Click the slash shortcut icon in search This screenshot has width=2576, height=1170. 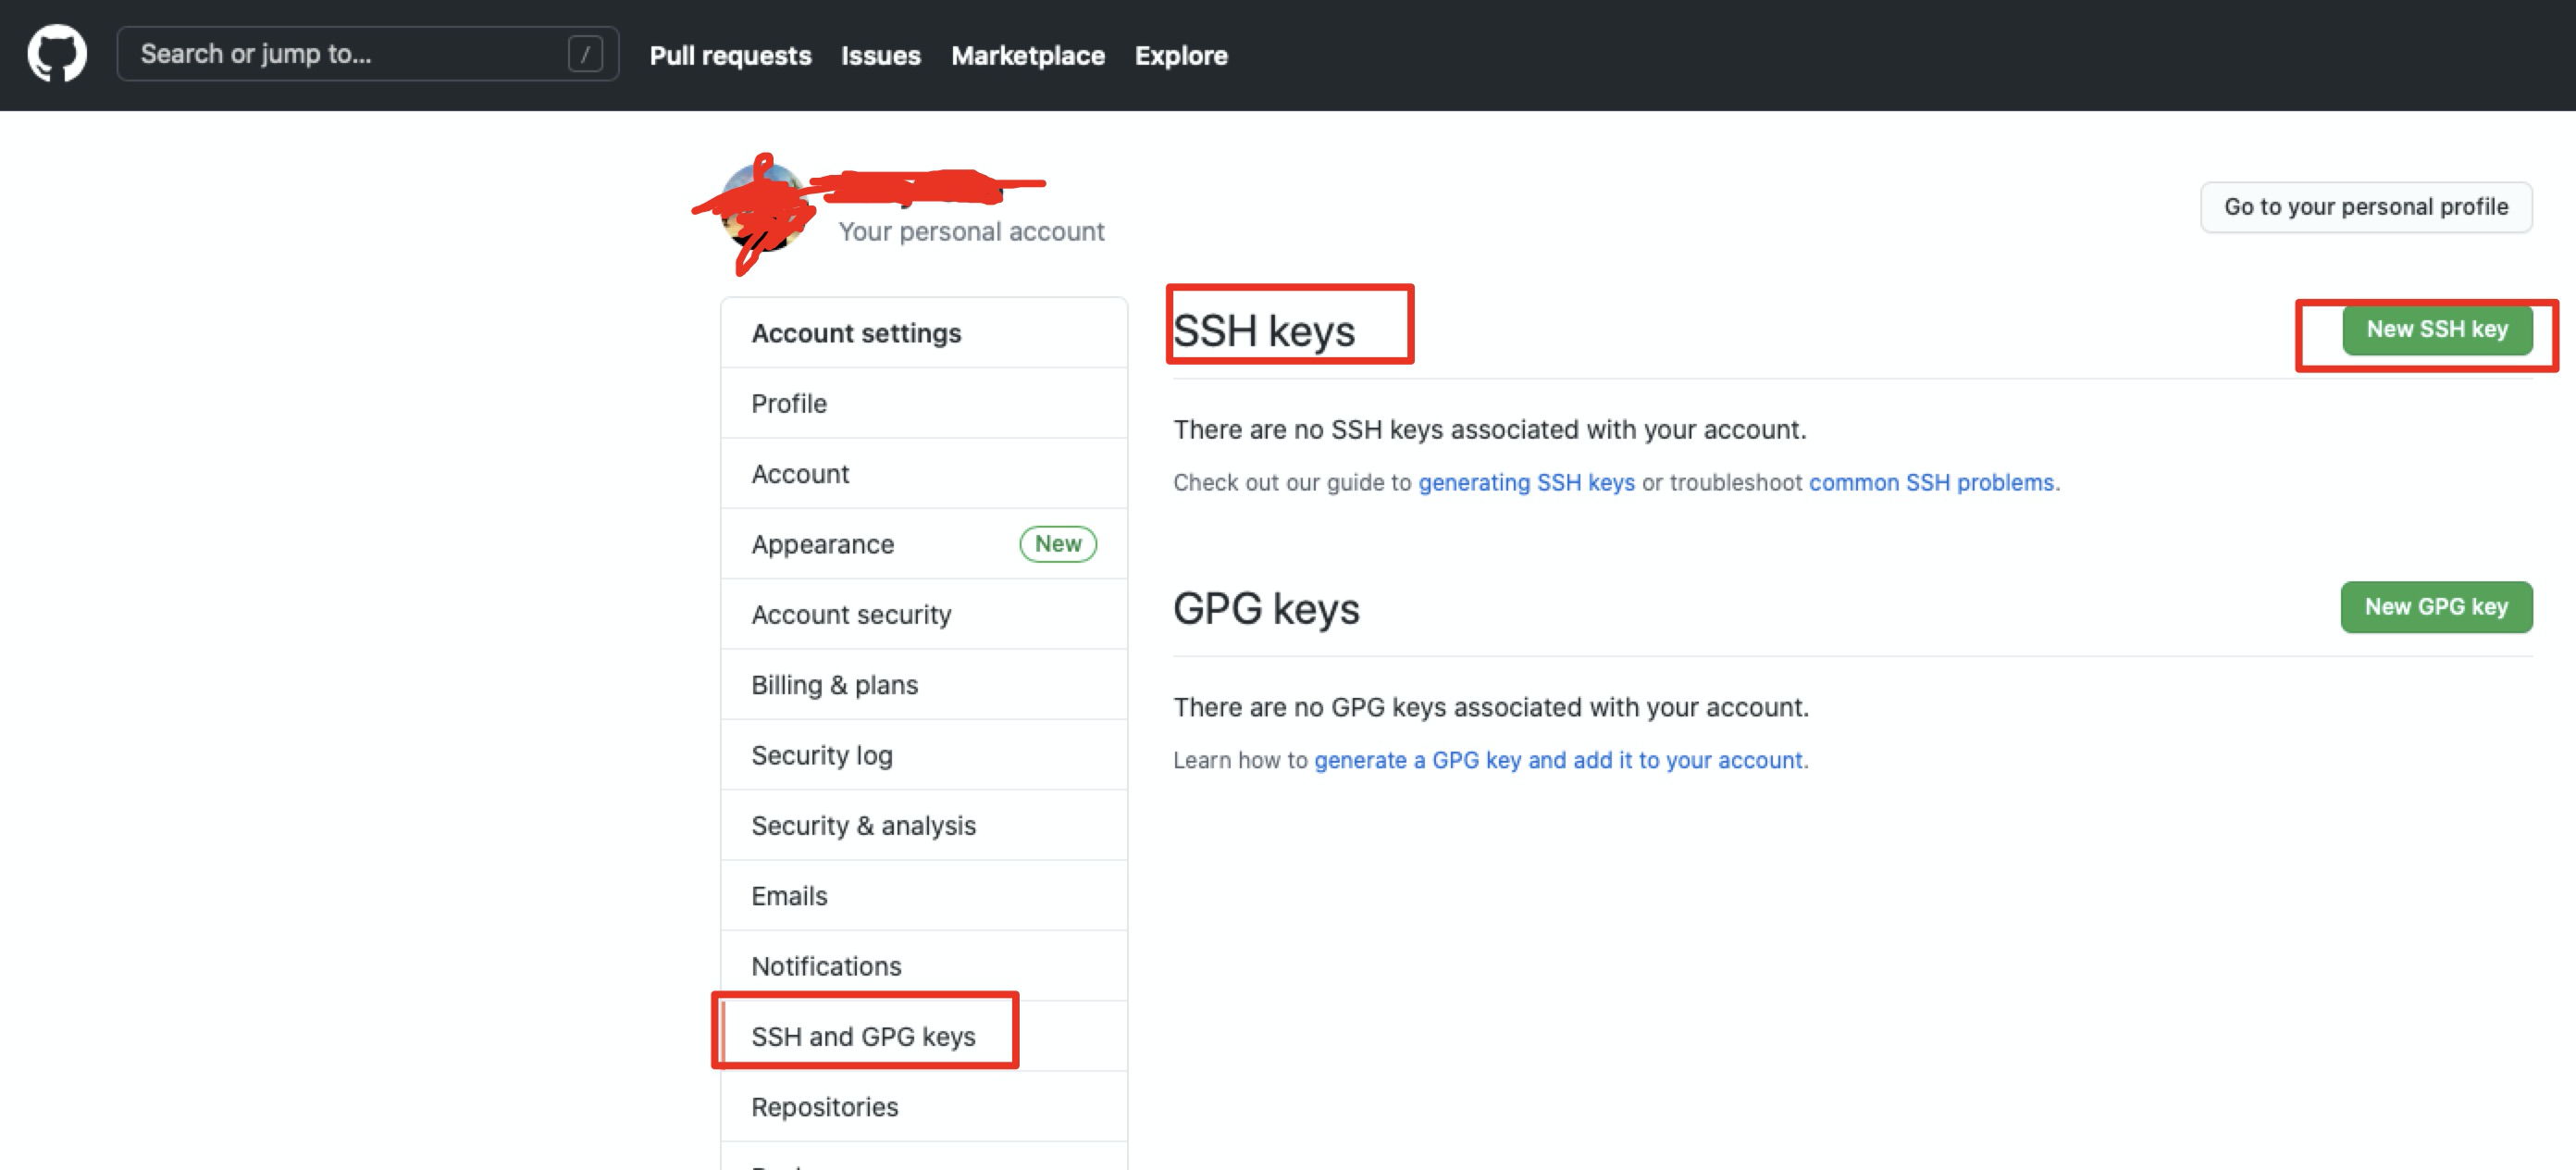(585, 54)
